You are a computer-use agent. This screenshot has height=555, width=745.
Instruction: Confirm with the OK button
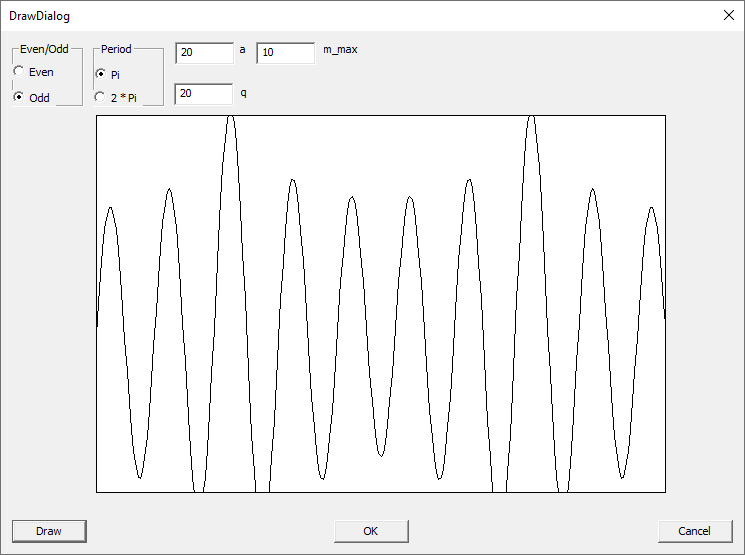pos(371,531)
